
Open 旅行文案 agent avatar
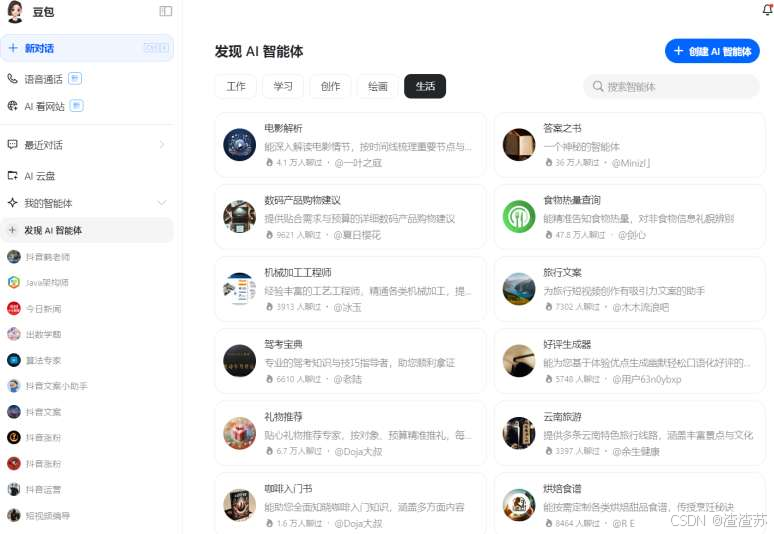coord(519,289)
